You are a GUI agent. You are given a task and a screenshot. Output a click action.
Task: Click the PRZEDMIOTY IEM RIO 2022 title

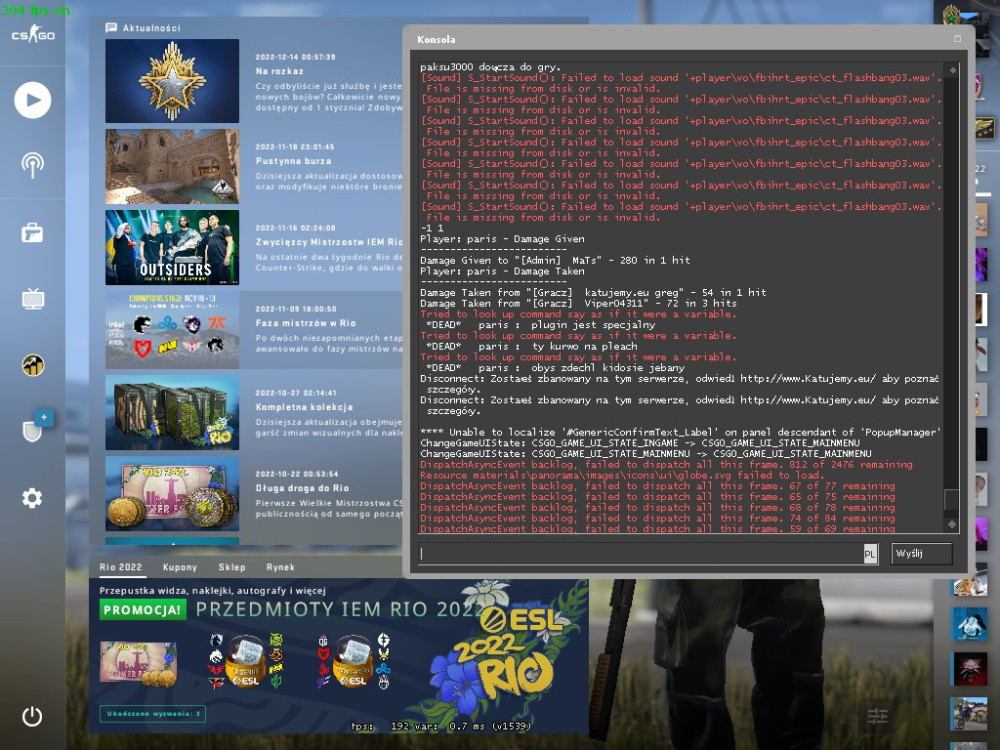pos(338,610)
